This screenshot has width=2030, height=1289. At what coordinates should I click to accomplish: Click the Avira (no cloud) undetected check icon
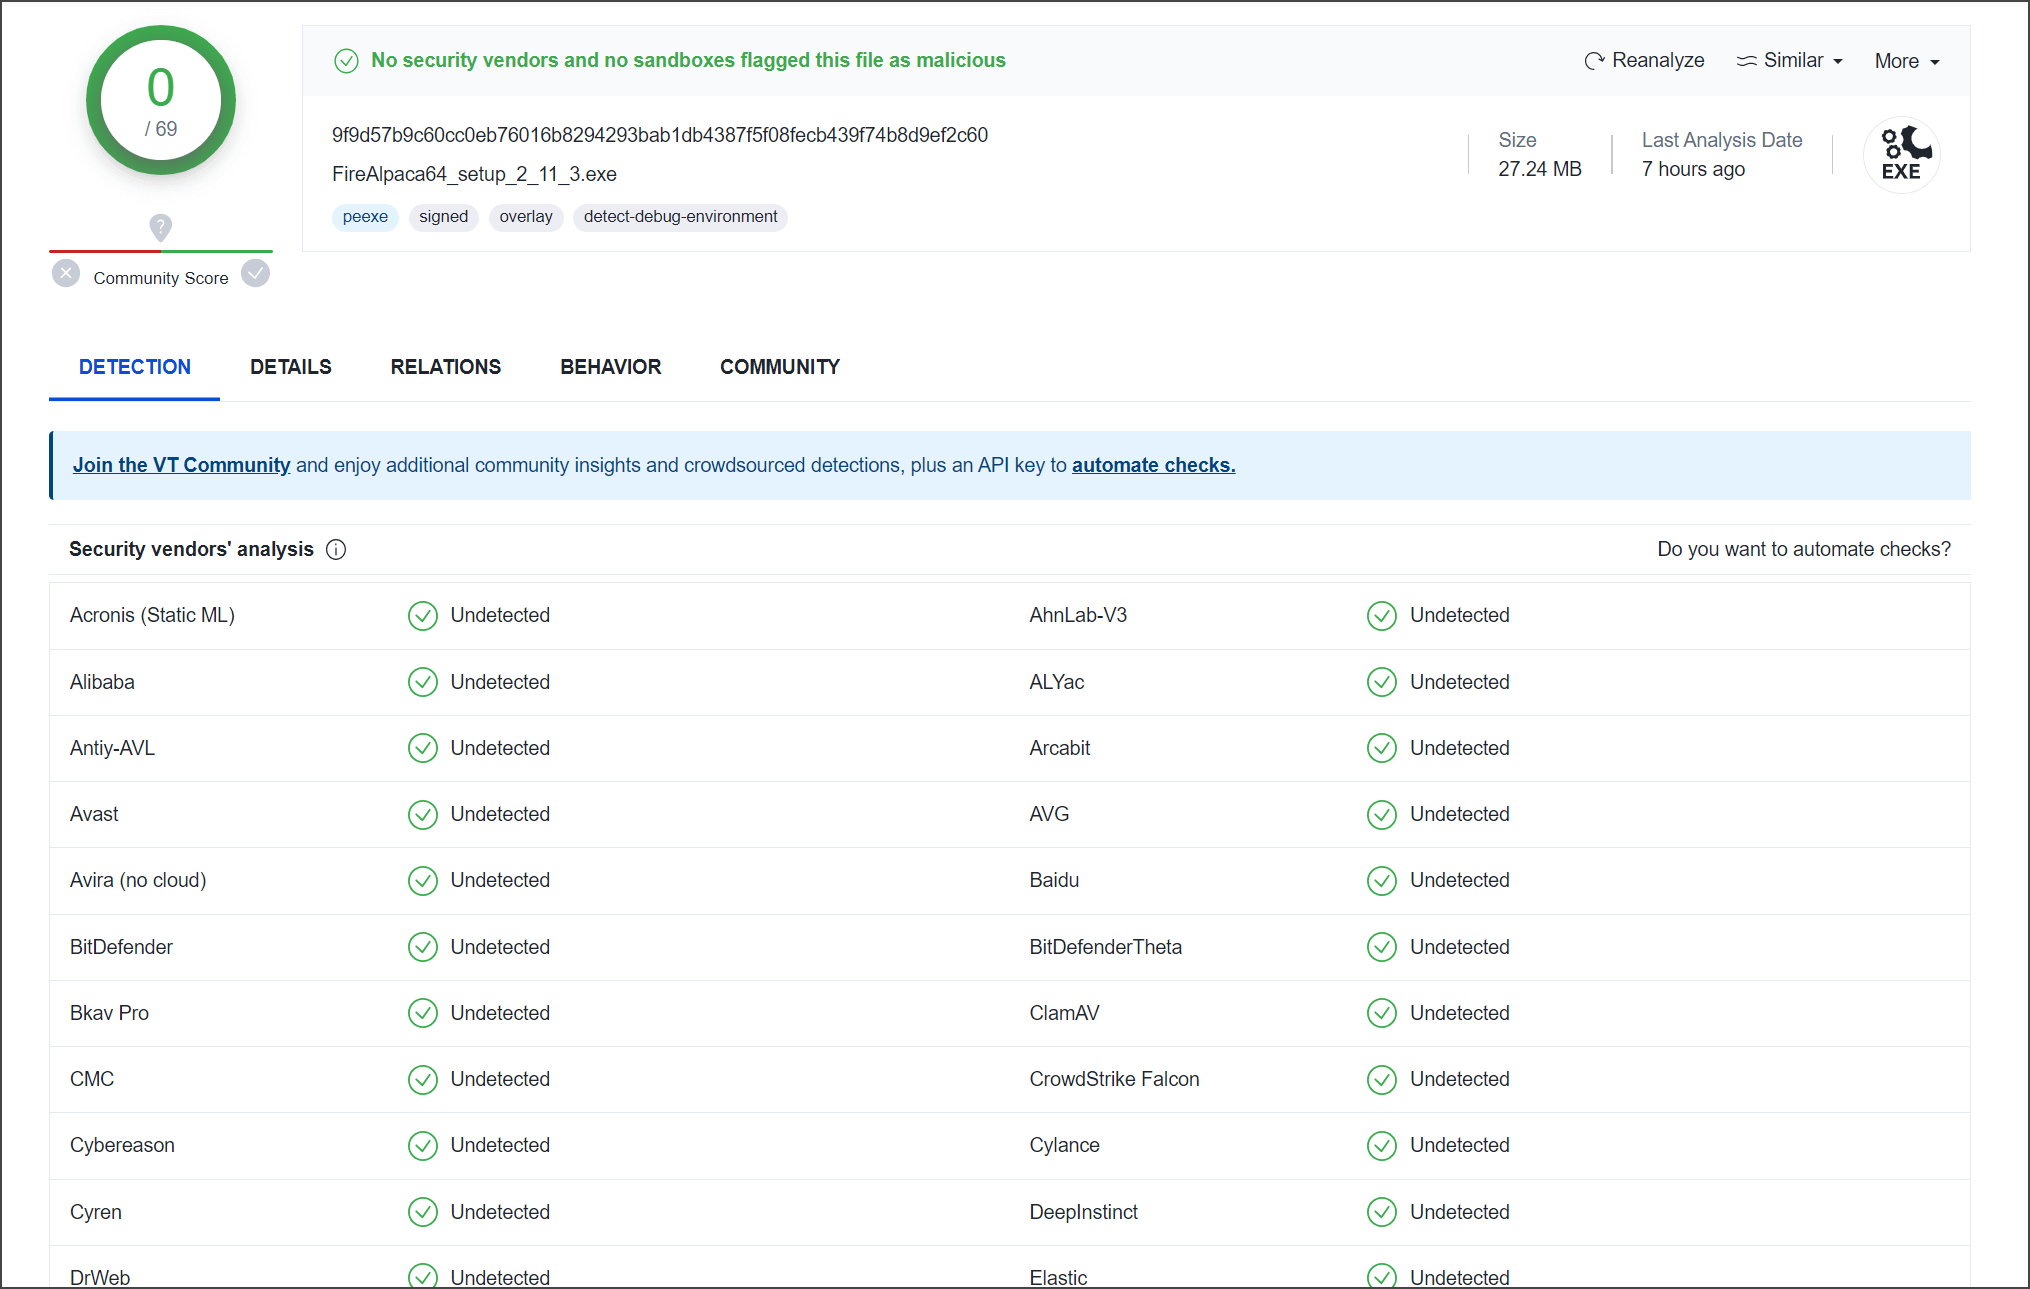click(423, 881)
